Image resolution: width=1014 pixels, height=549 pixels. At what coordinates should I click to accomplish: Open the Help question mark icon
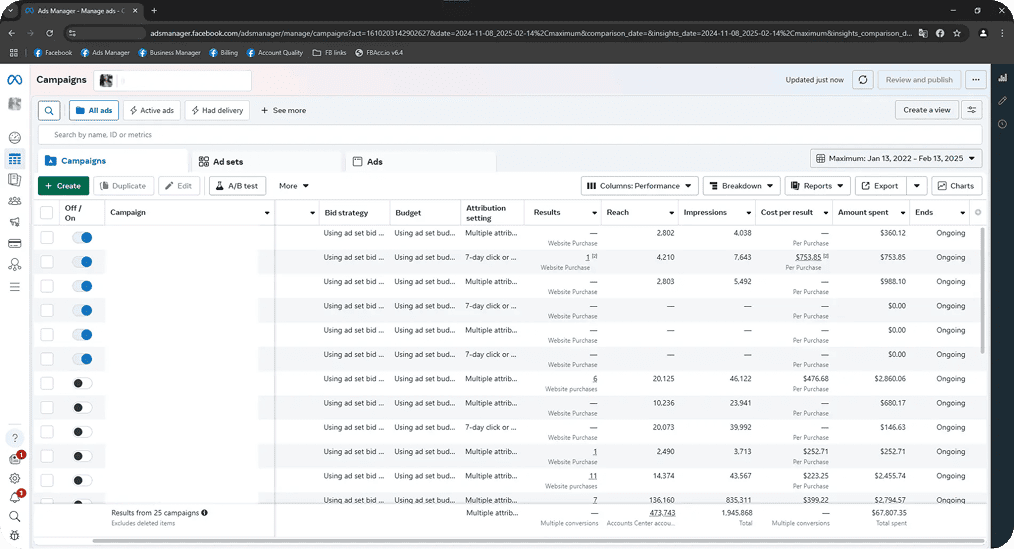click(14, 438)
